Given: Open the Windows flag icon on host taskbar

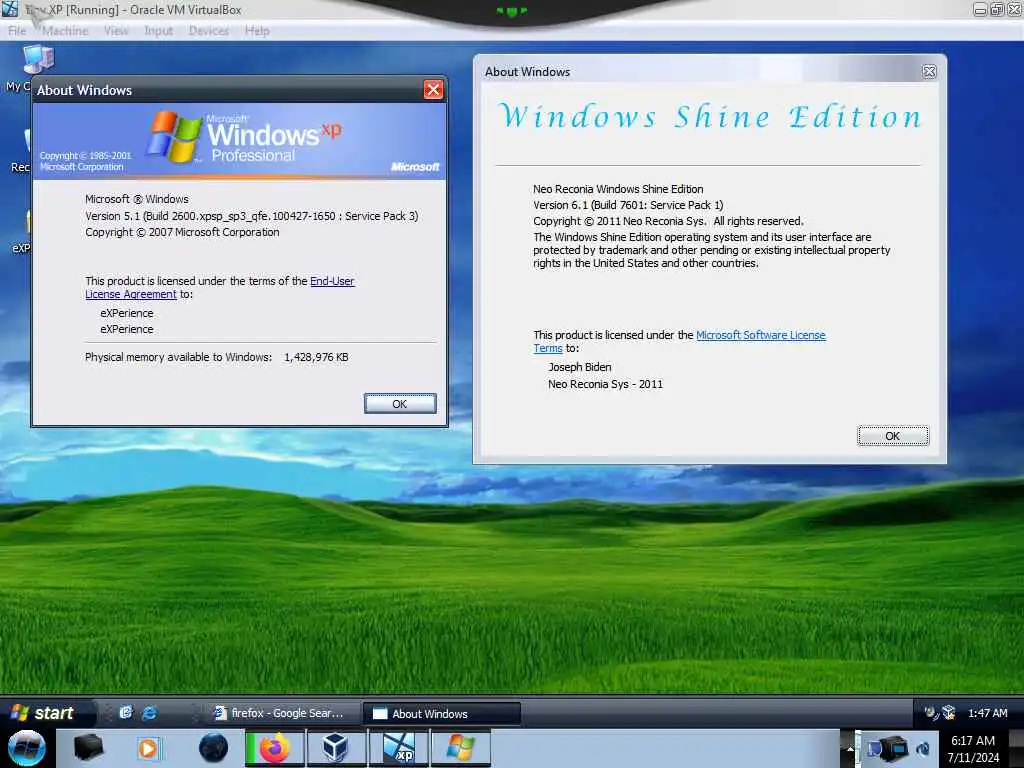Looking at the screenshot, I should click(x=460, y=748).
